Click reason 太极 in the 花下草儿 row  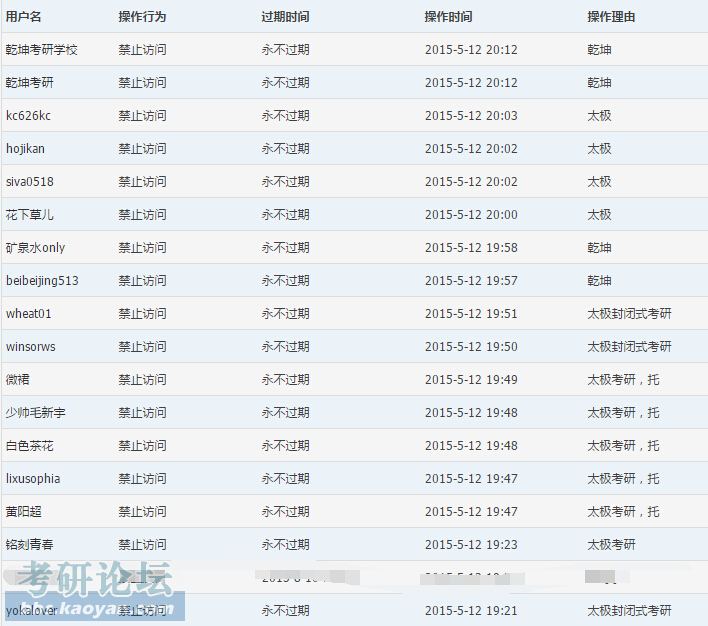pos(599,215)
